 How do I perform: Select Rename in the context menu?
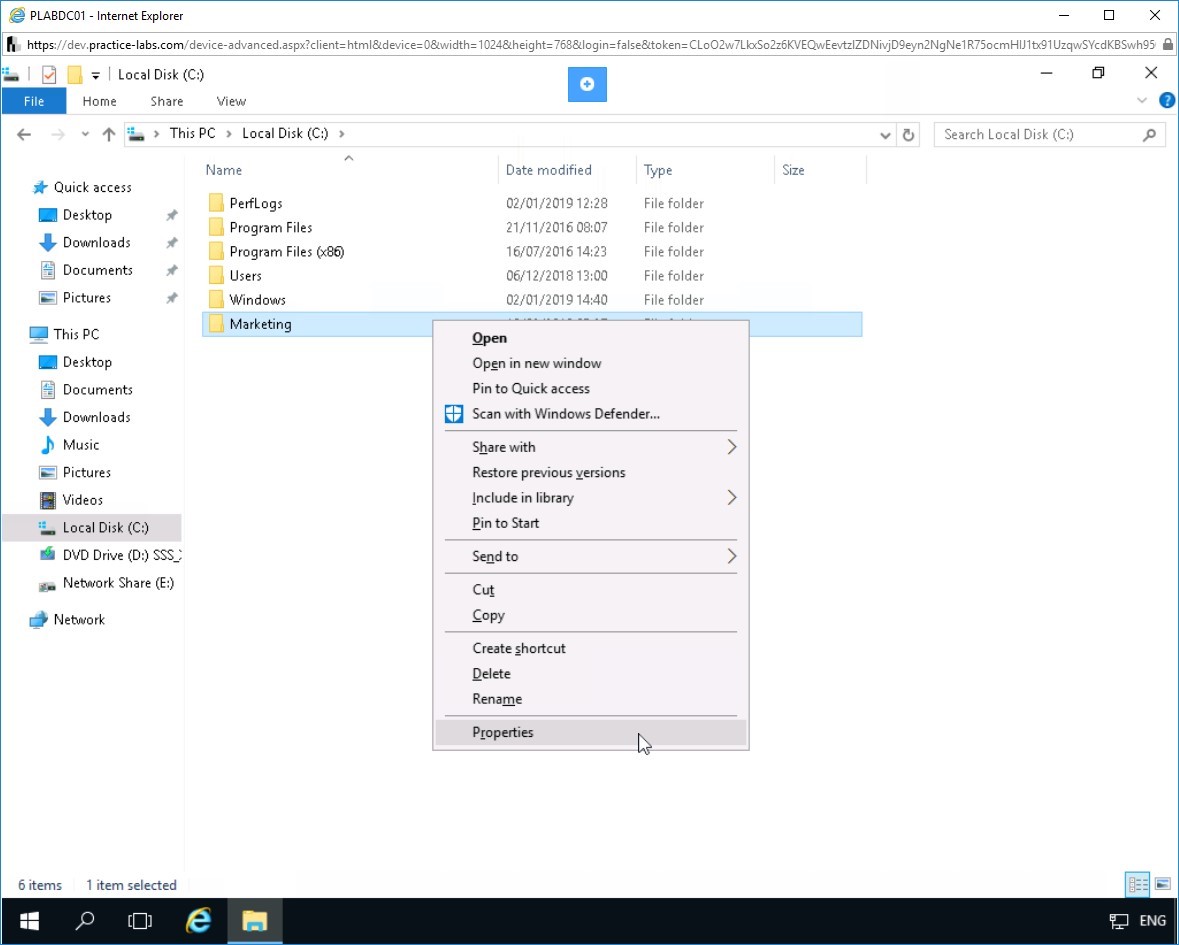[x=590, y=699]
